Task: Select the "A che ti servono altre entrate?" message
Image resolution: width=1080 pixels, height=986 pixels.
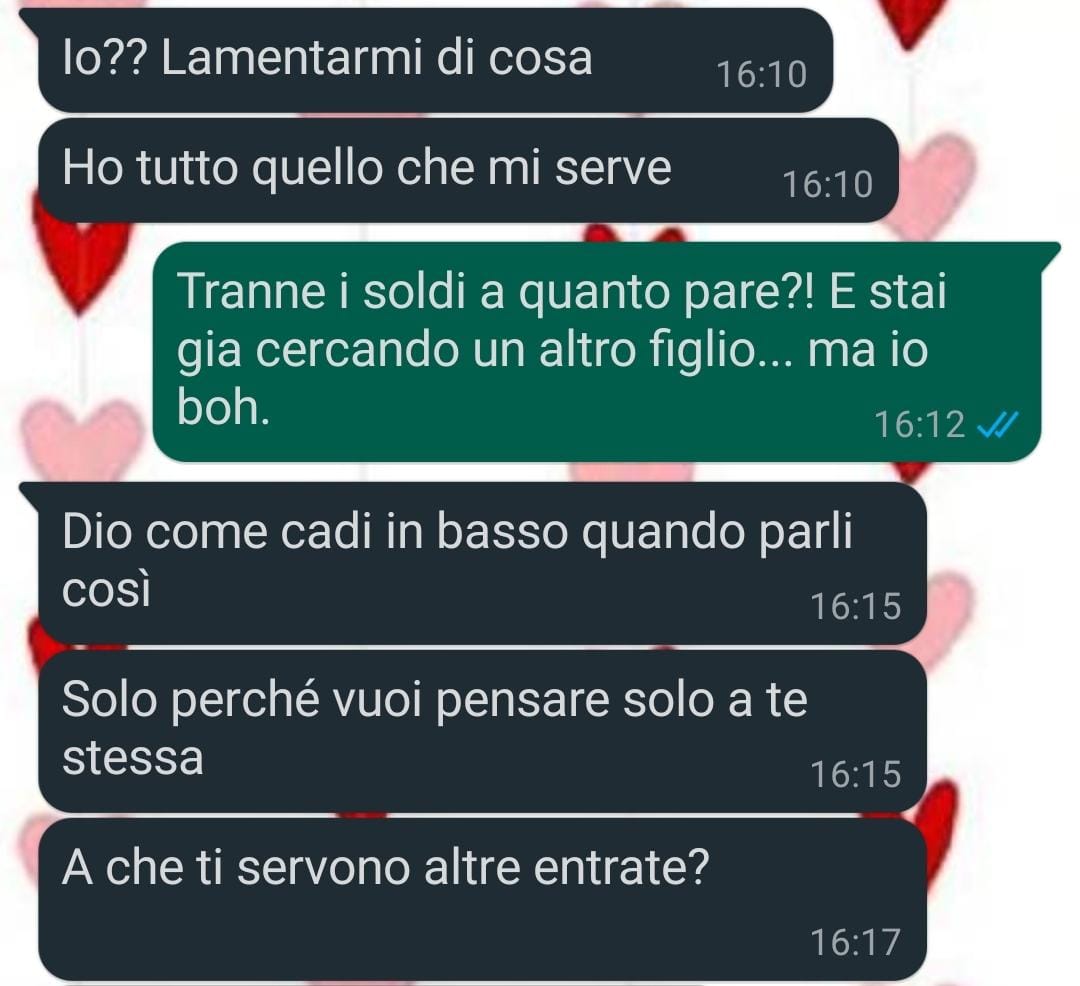Action: [482, 899]
